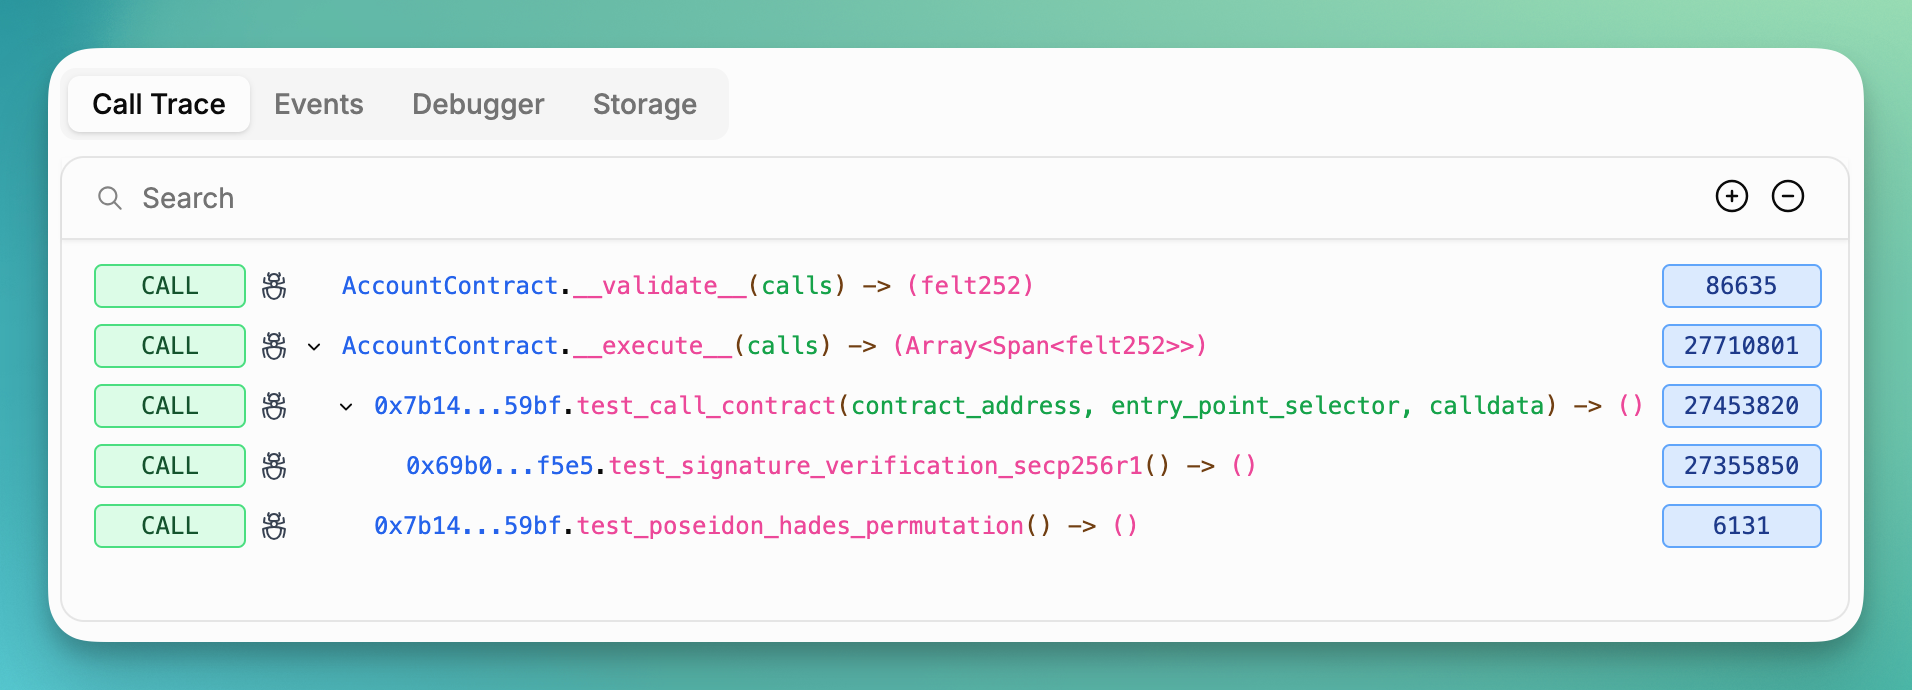This screenshot has width=1912, height=690.
Task: Click the magnifying glass search icon
Action: pos(110,198)
